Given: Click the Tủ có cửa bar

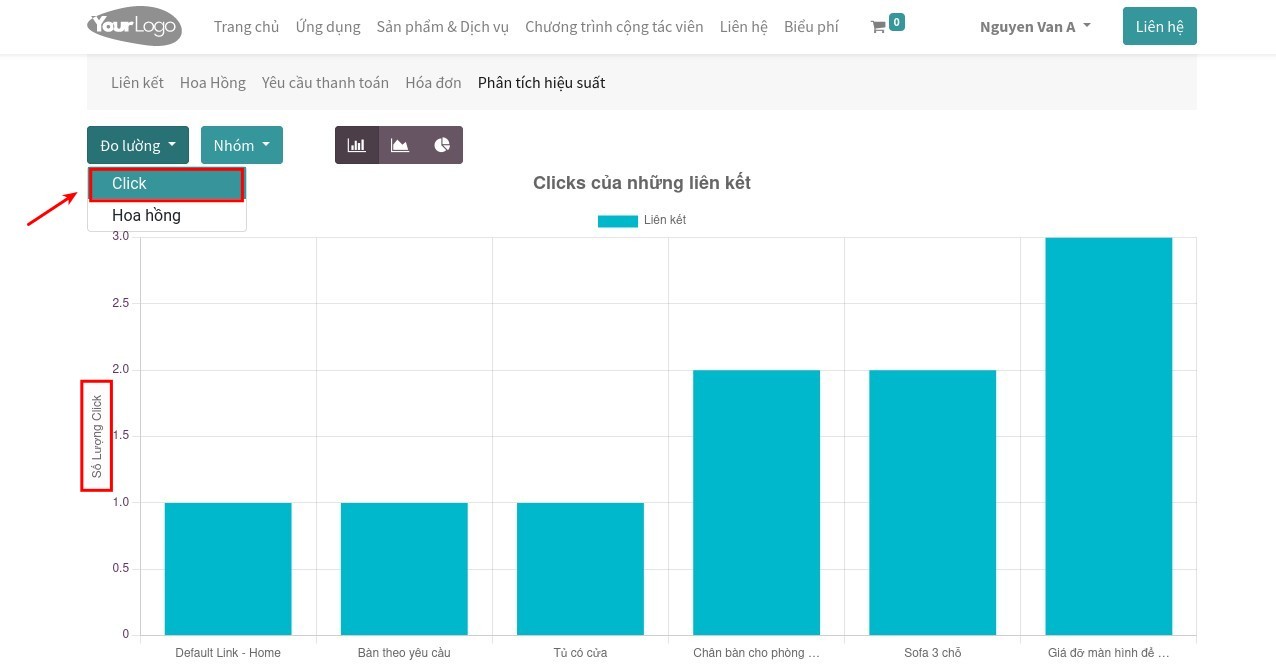Looking at the screenshot, I should (580, 568).
